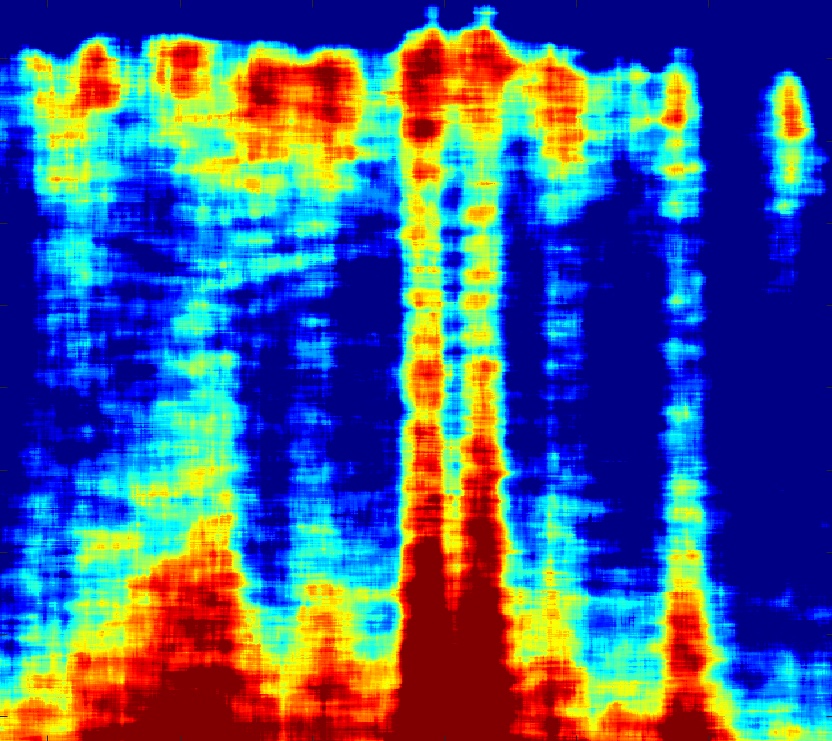This screenshot has height=741, width=832.
Task: Click the solid dark blue top-right corner area
Action: pyautogui.click(x=770, y=30)
